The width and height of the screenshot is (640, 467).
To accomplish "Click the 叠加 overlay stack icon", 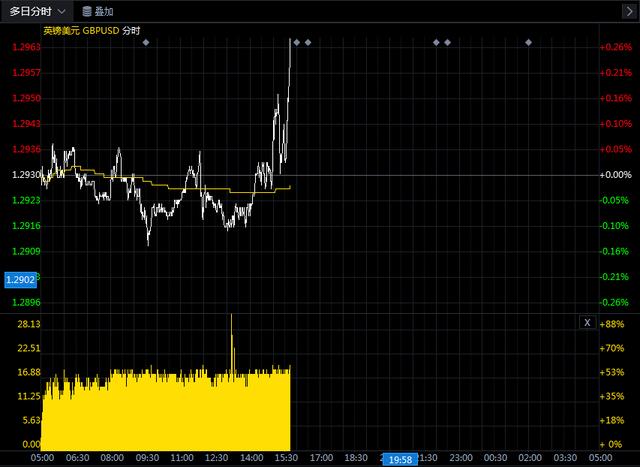I will click(87, 11).
